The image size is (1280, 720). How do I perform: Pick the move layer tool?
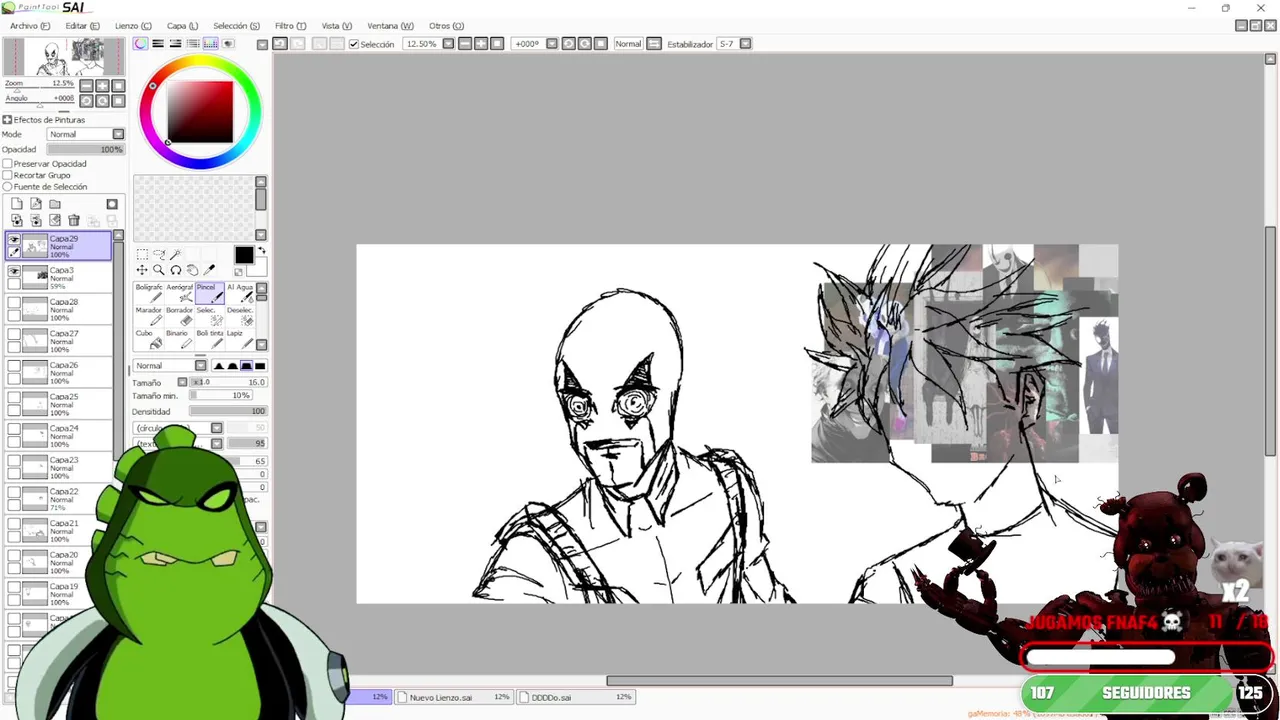142,270
